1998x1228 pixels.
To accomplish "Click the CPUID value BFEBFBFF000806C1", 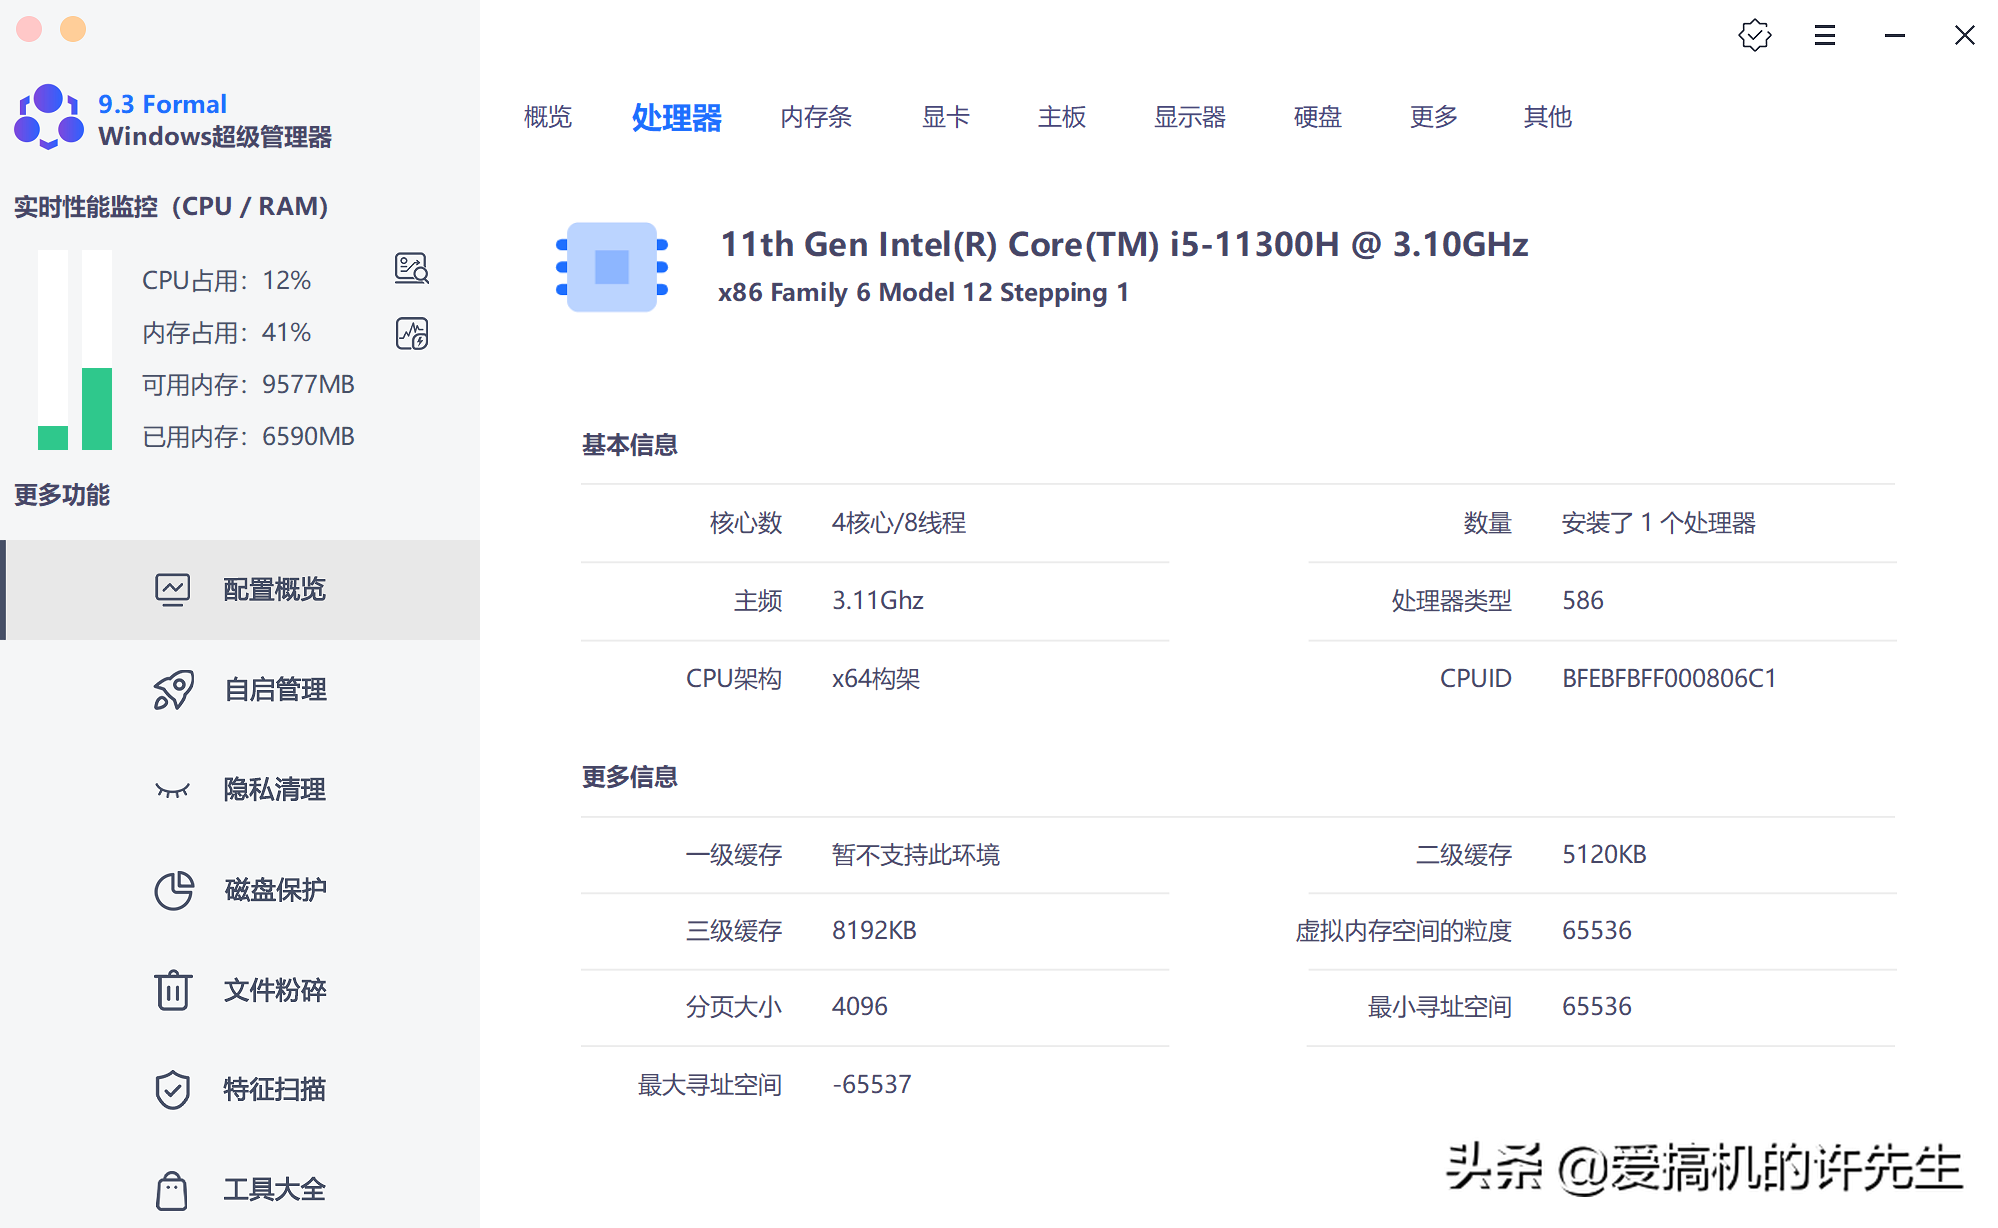I will [1668, 679].
